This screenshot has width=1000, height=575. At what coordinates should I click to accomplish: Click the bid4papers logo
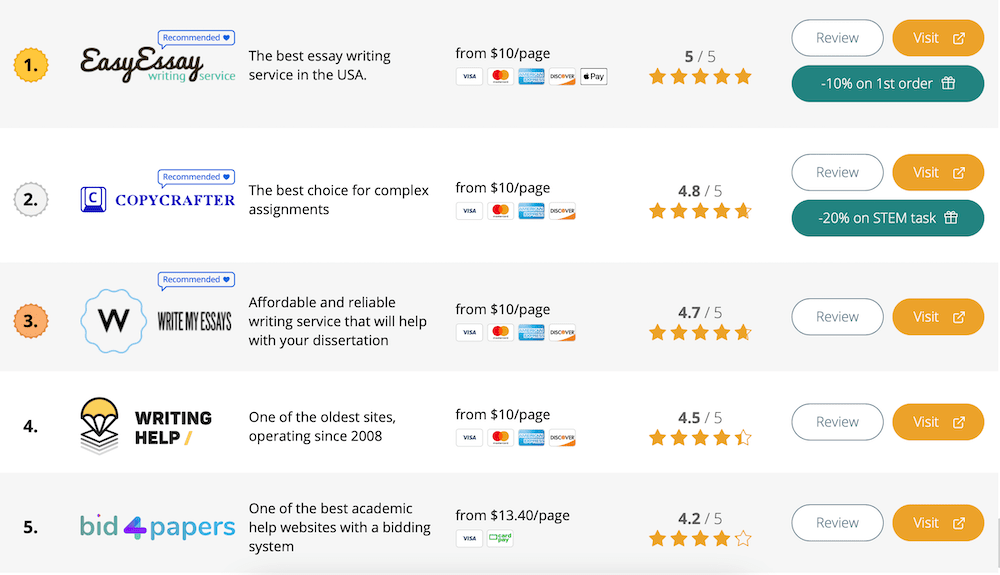(x=158, y=527)
